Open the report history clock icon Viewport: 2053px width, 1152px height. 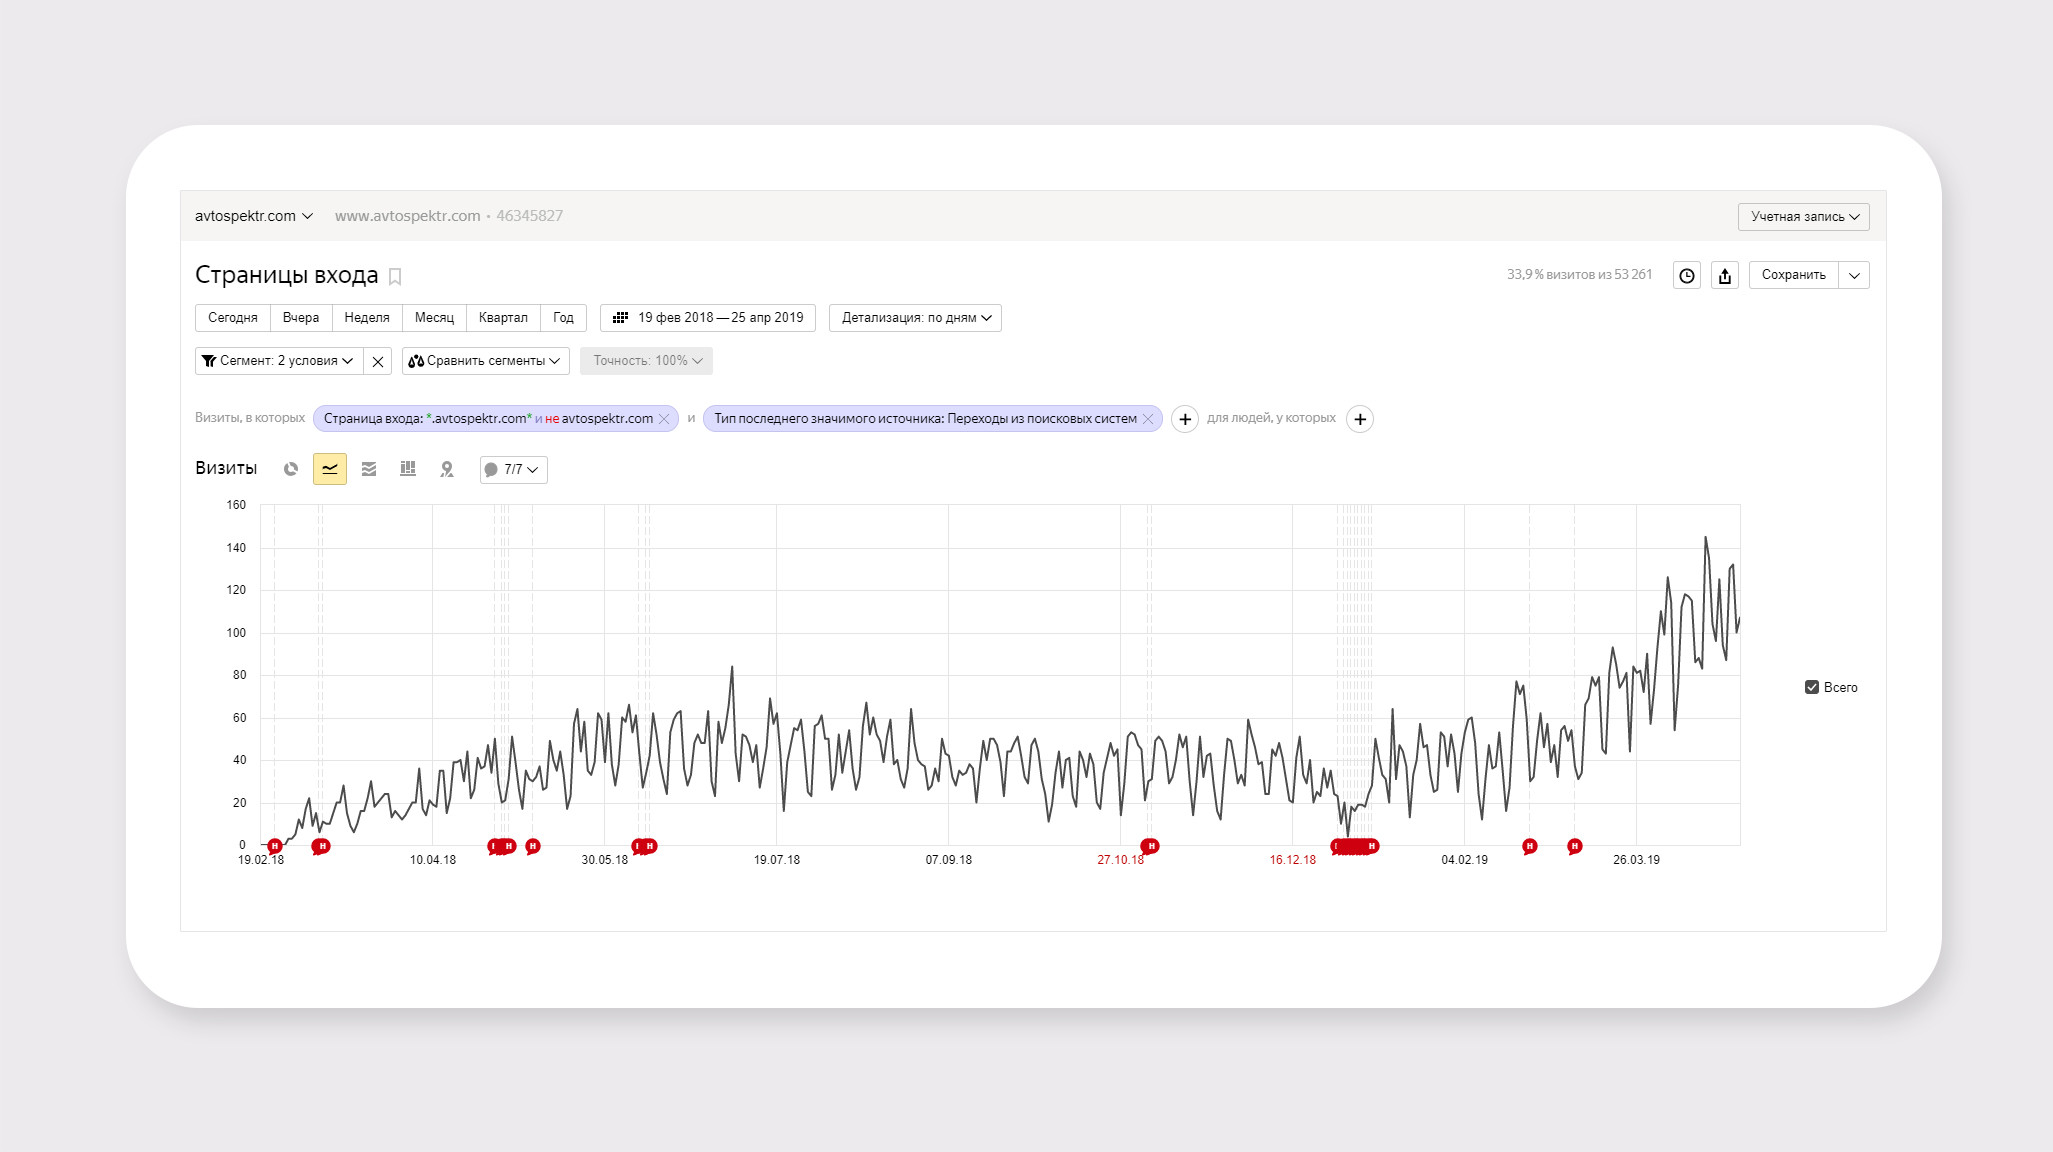[1687, 276]
